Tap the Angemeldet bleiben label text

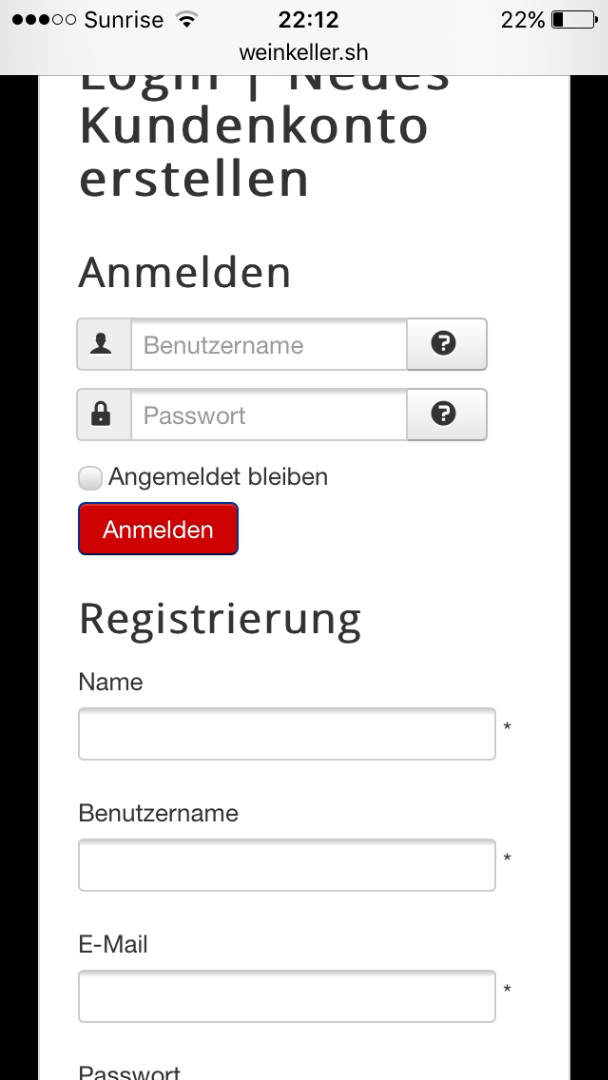click(218, 477)
